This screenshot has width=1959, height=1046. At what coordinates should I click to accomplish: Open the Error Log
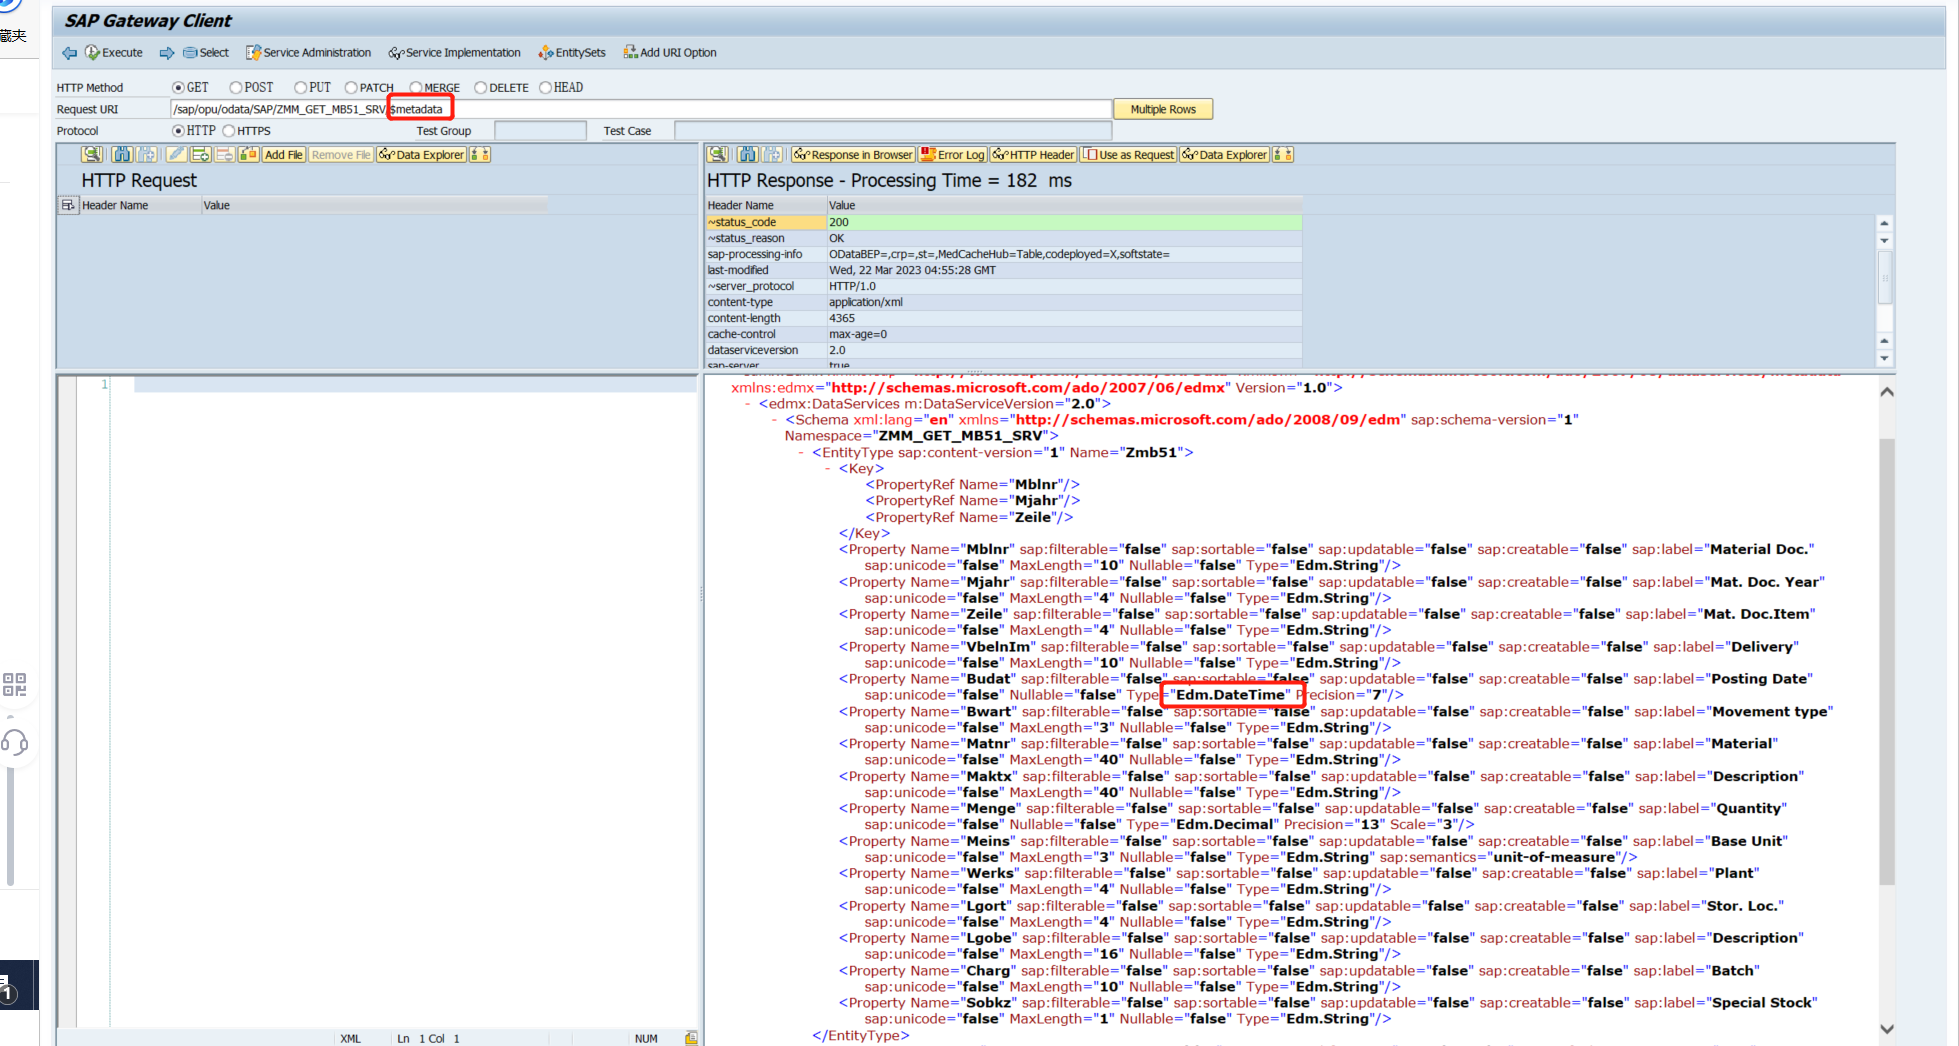pyautogui.click(x=953, y=154)
